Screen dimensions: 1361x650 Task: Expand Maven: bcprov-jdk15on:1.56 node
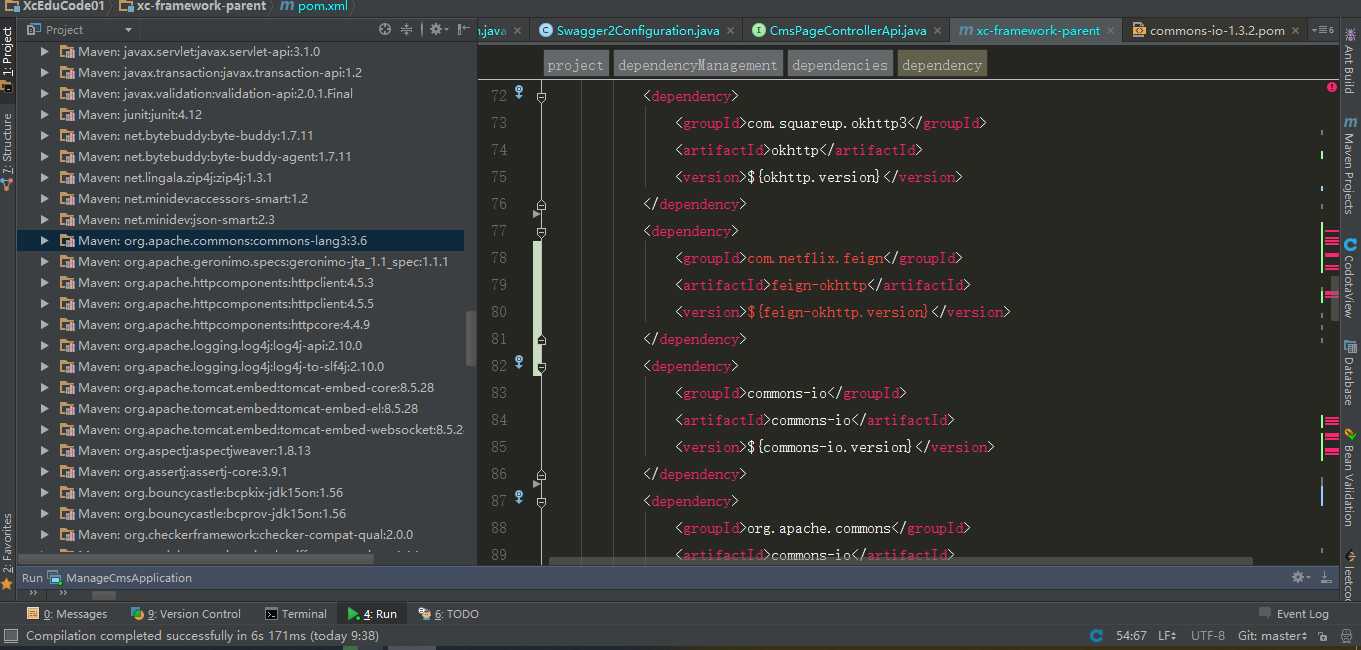(44, 513)
